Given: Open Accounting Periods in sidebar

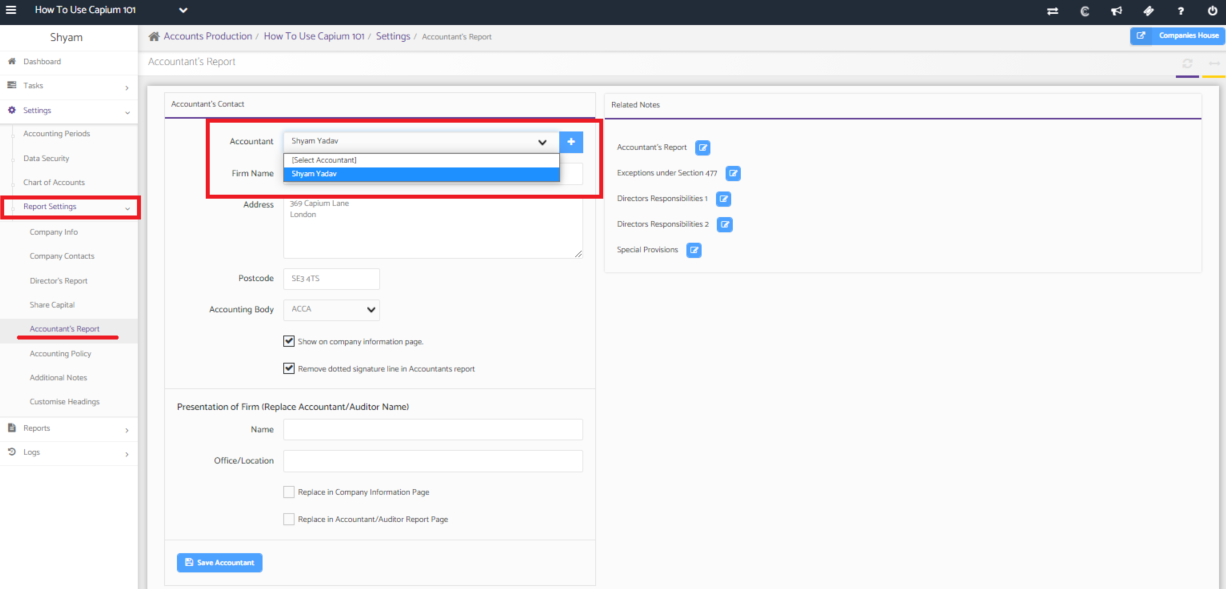Looking at the screenshot, I should (x=57, y=134).
